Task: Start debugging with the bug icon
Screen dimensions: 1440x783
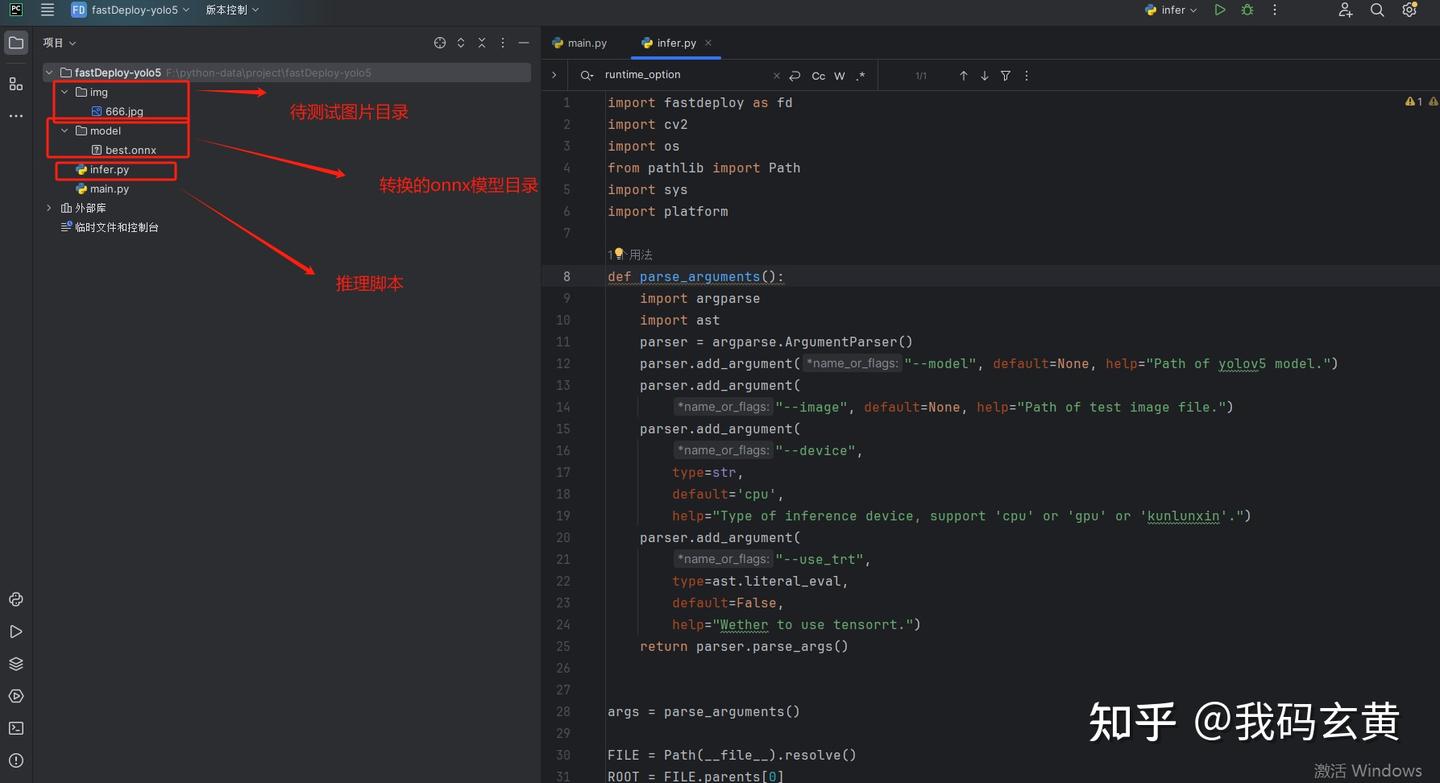Action: (1247, 10)
